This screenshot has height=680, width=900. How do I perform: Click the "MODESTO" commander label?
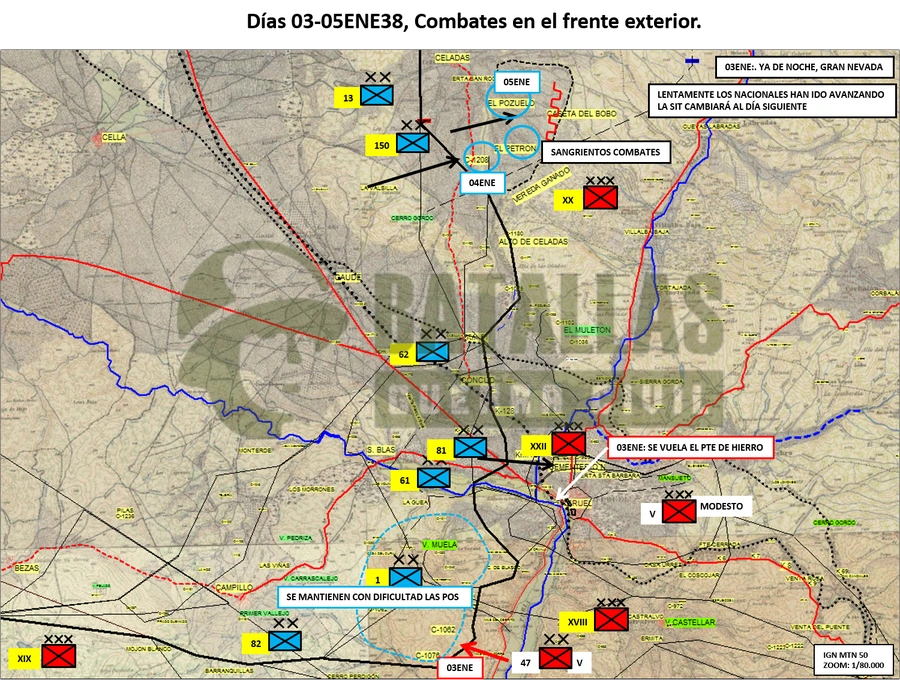tap(721, 507)
